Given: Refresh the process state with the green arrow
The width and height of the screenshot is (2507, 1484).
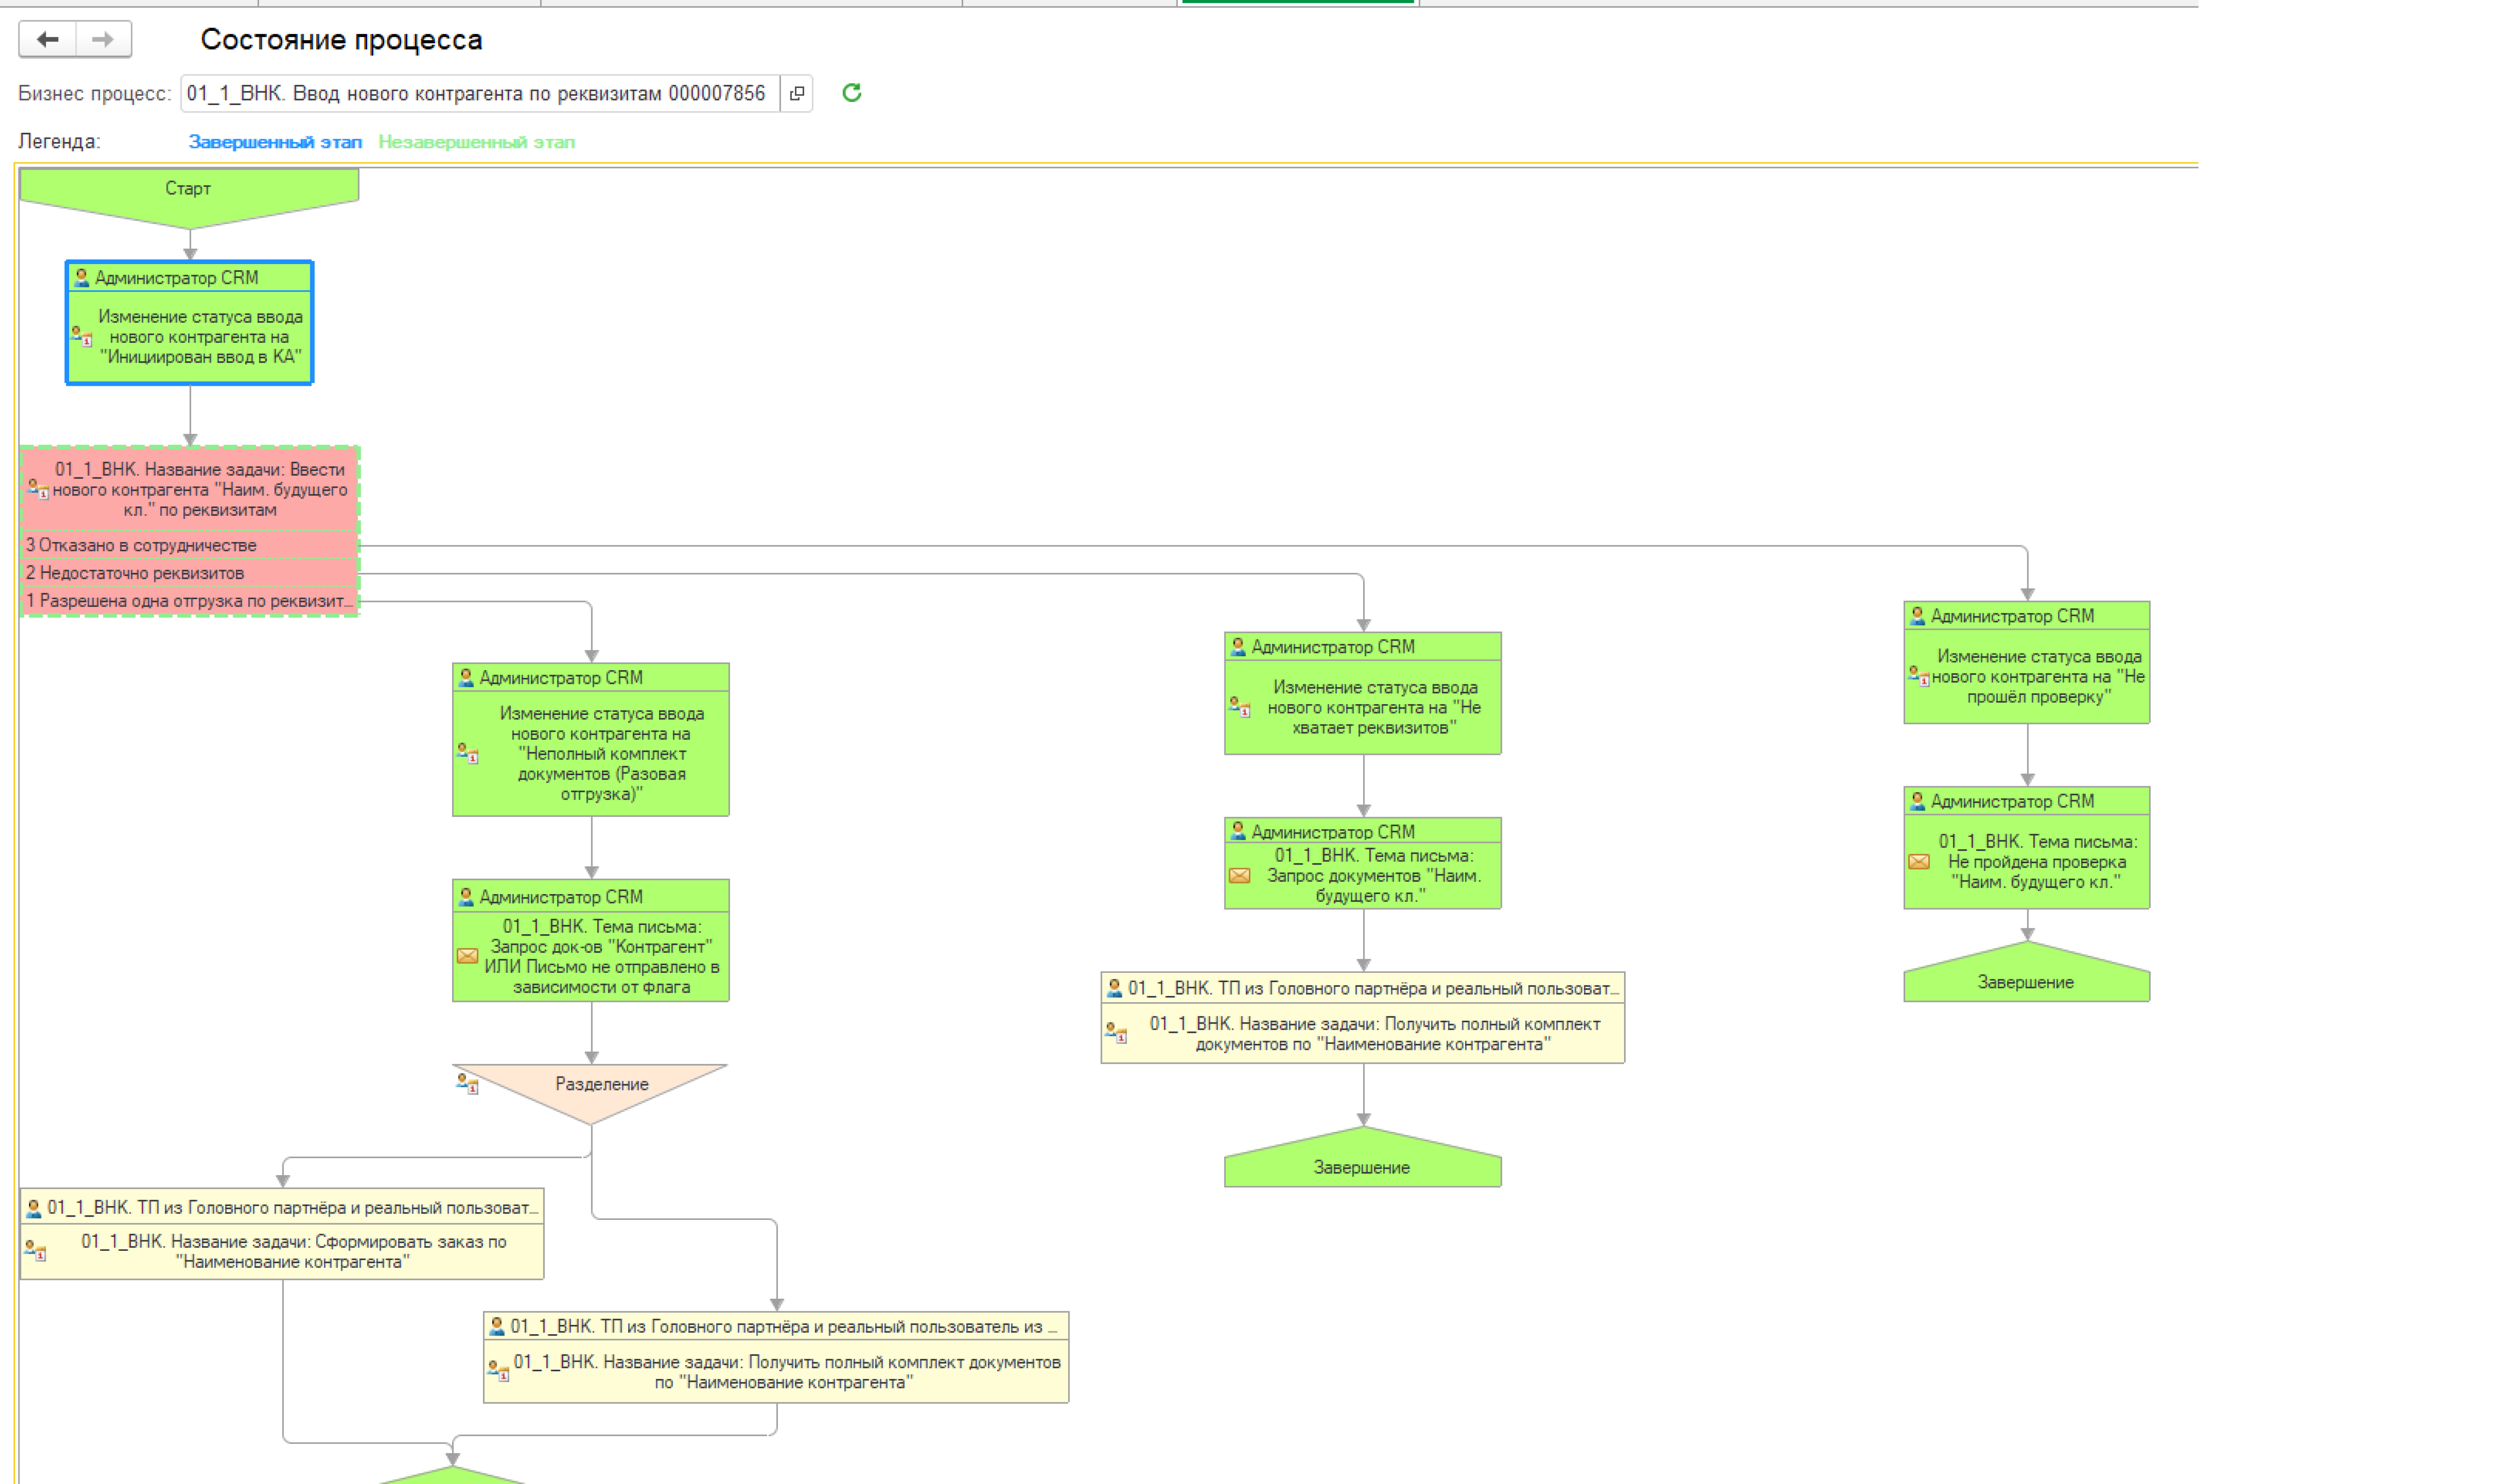Looking at the screenshot, I should (852, 93).
